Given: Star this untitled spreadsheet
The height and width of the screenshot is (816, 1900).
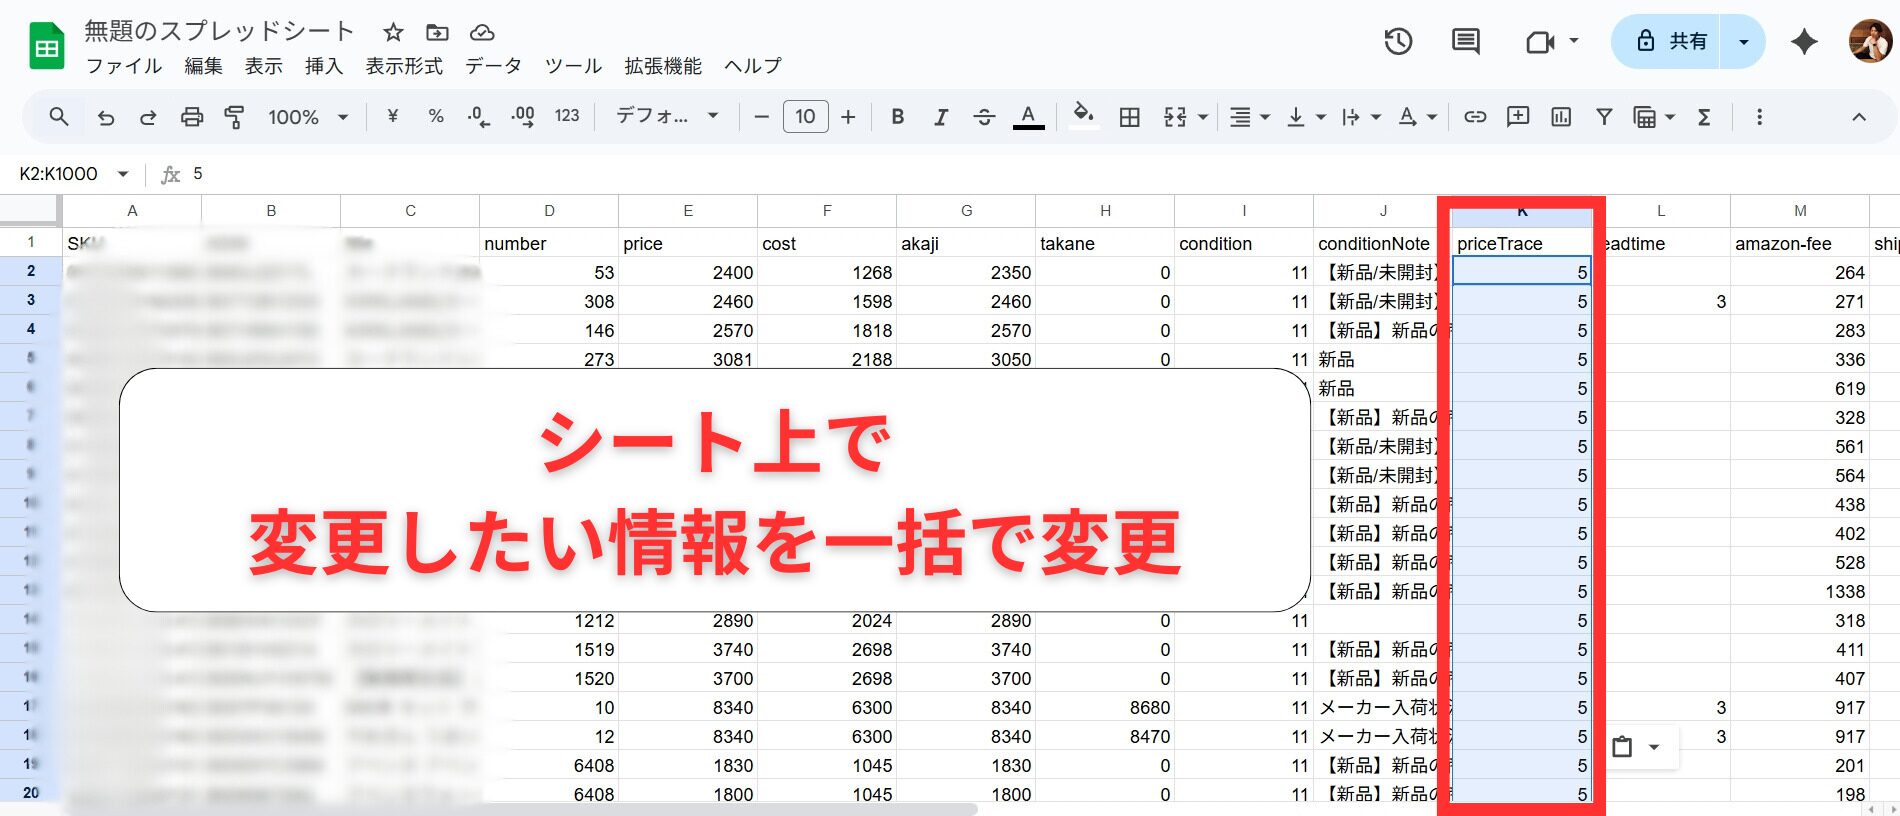Looking at the screenshot, I should 393,32.
